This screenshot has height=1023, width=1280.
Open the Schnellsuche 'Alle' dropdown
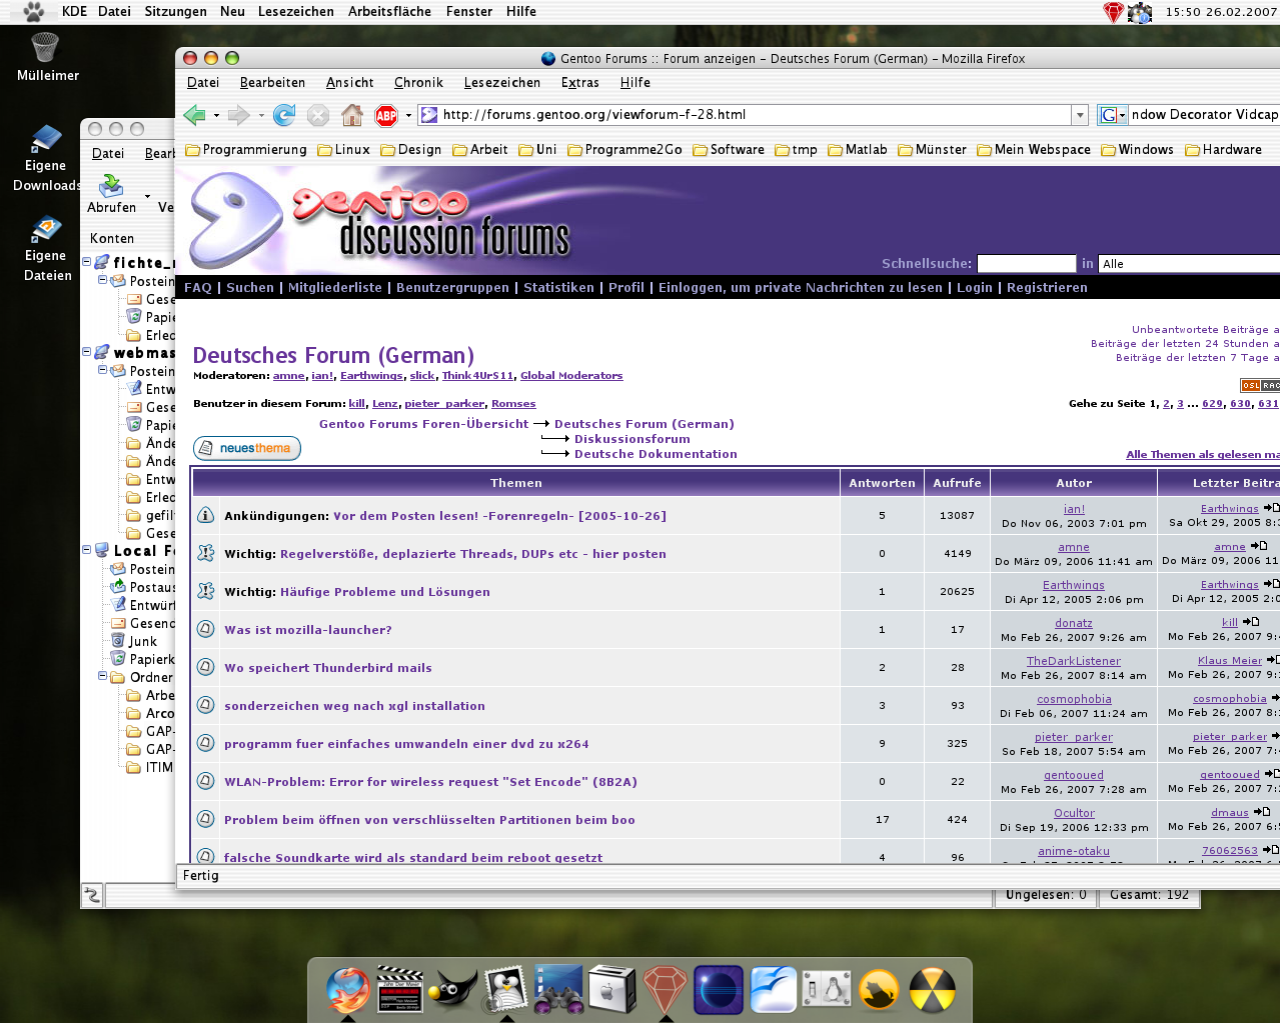[x=1189, y=264]
